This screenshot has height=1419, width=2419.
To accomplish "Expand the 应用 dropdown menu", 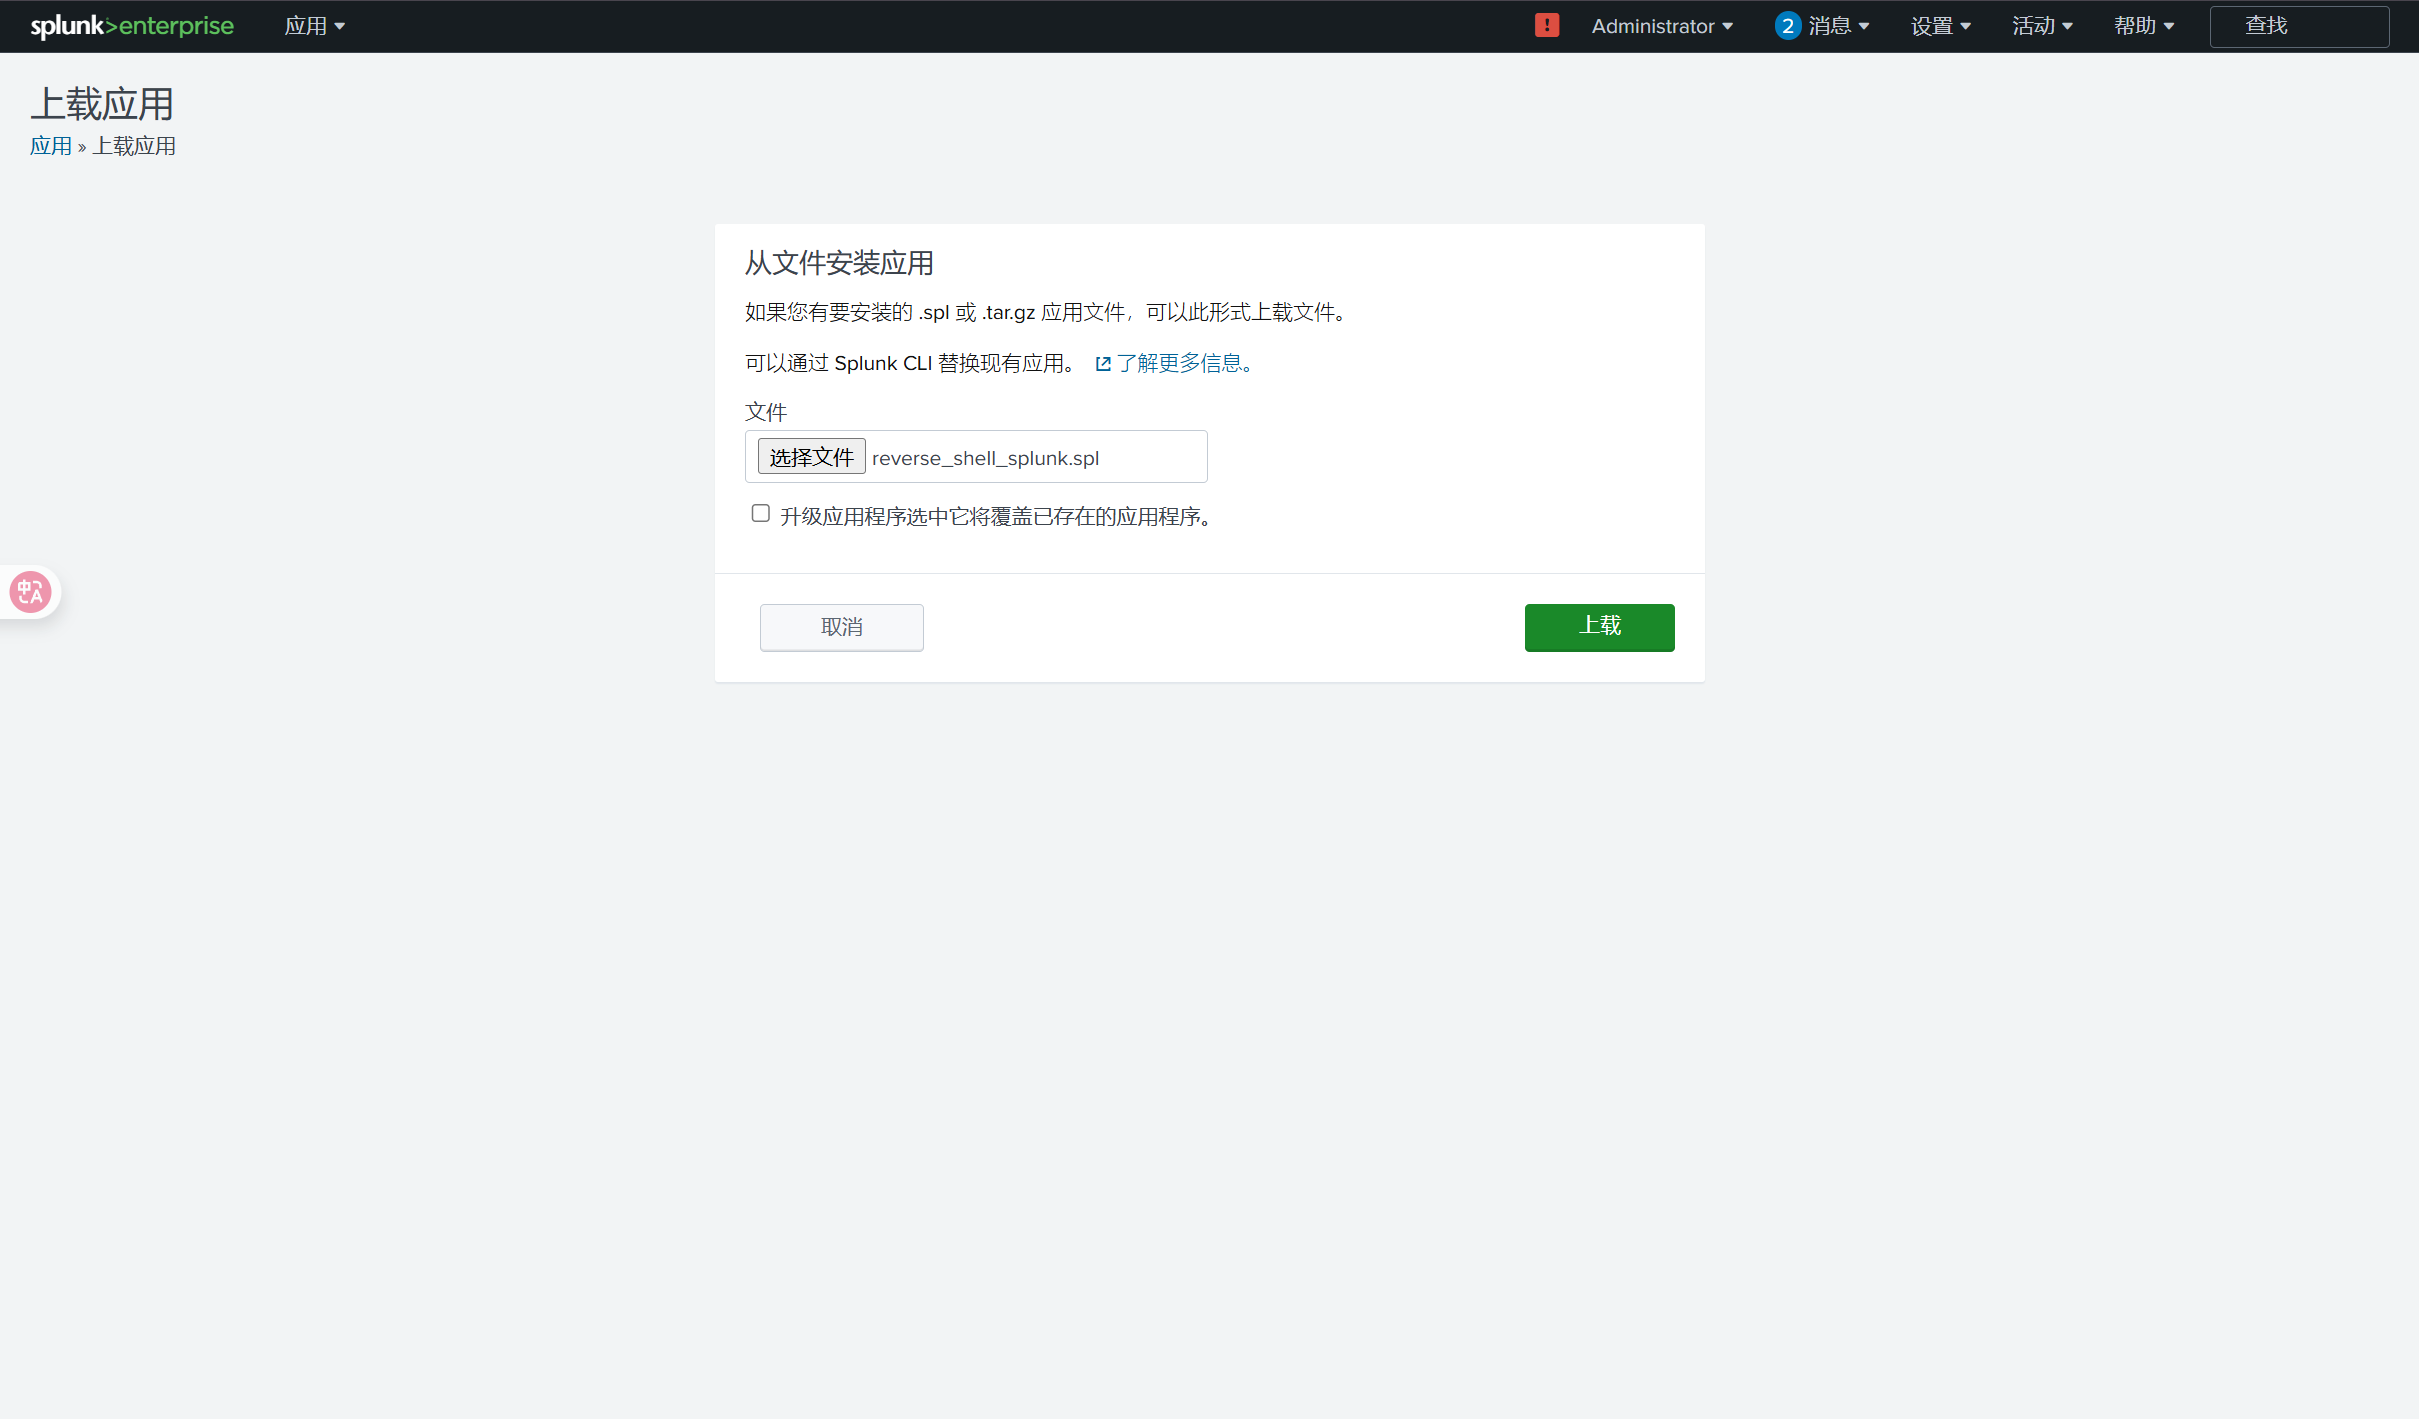I will [x=314, y=26].
